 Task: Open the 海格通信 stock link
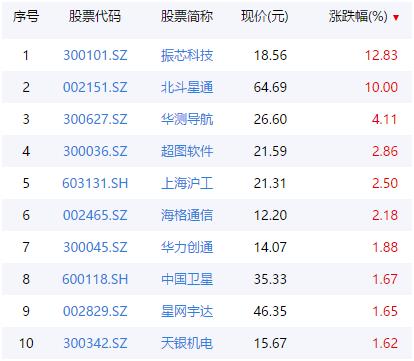pyautogui.click(x=187, y=215)
